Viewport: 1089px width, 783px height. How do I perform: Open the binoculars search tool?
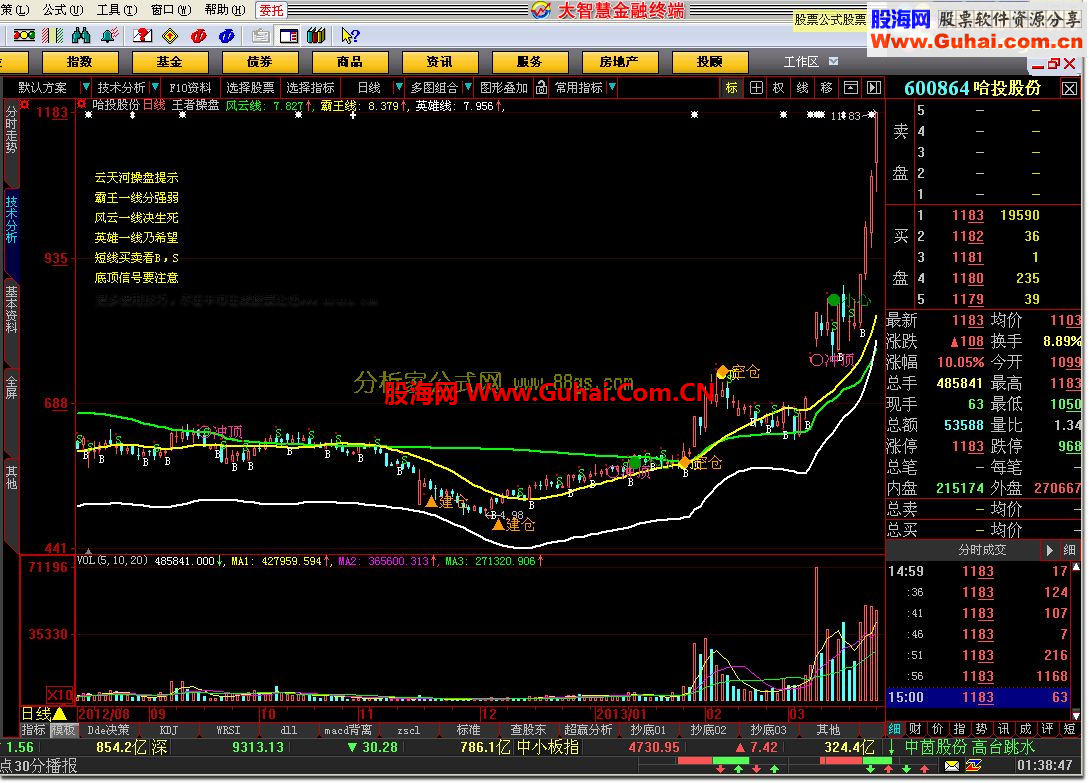(81, 35)
